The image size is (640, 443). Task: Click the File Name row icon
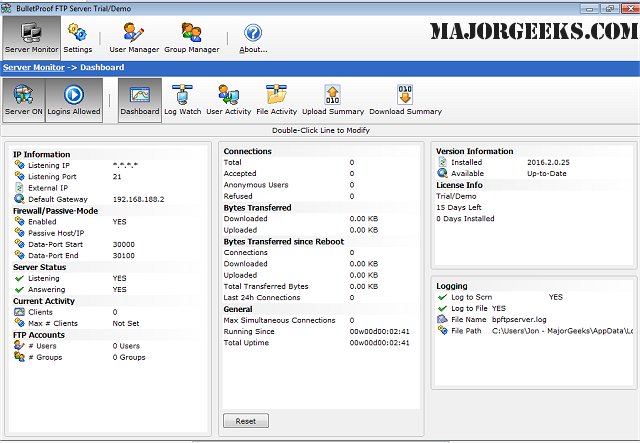click(x=442, y=319)
